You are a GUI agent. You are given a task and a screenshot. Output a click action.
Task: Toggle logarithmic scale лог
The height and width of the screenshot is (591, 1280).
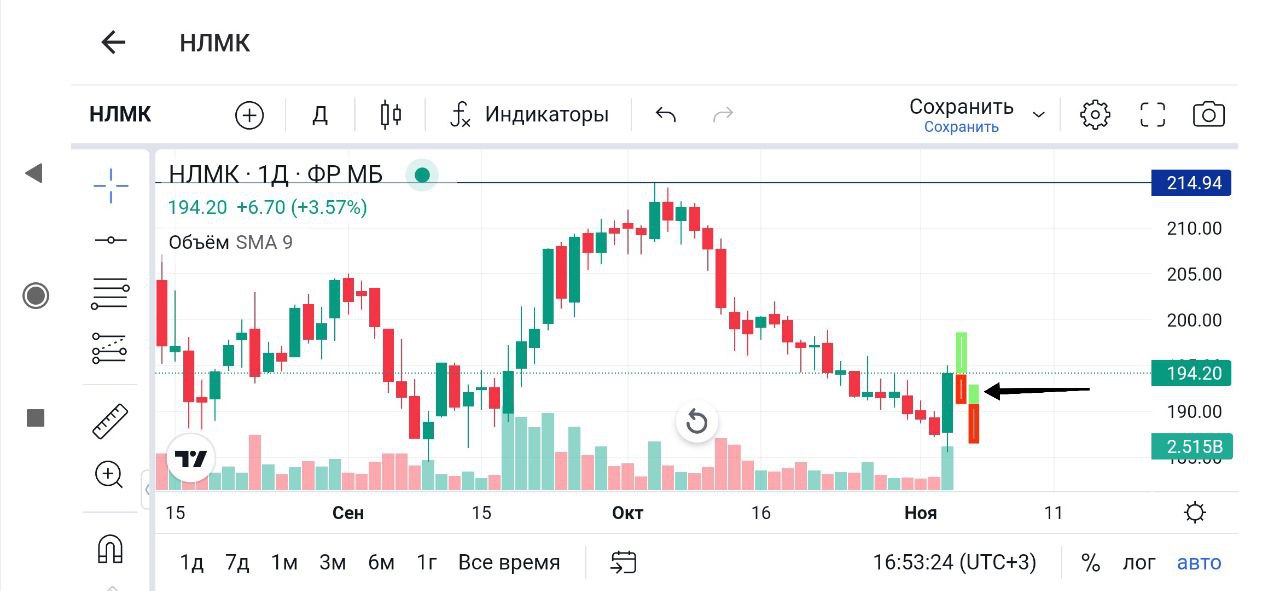point(1139,562)
